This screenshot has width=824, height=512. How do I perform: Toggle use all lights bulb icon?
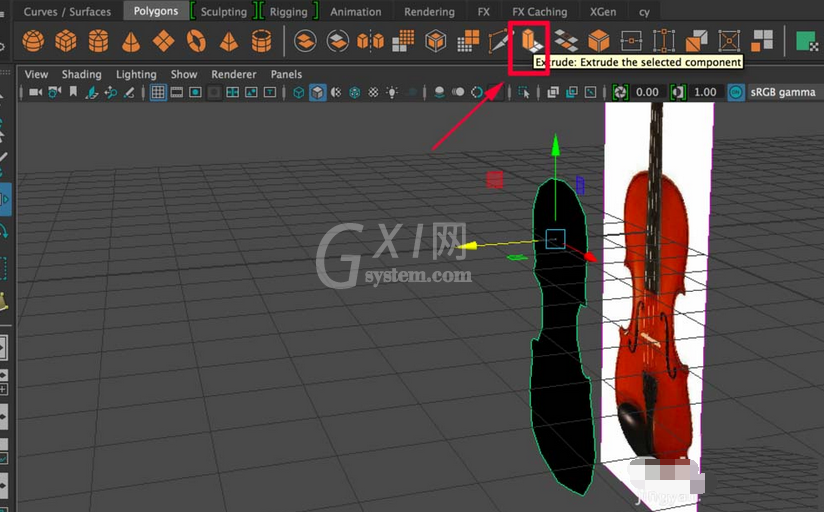pos(392,93)
